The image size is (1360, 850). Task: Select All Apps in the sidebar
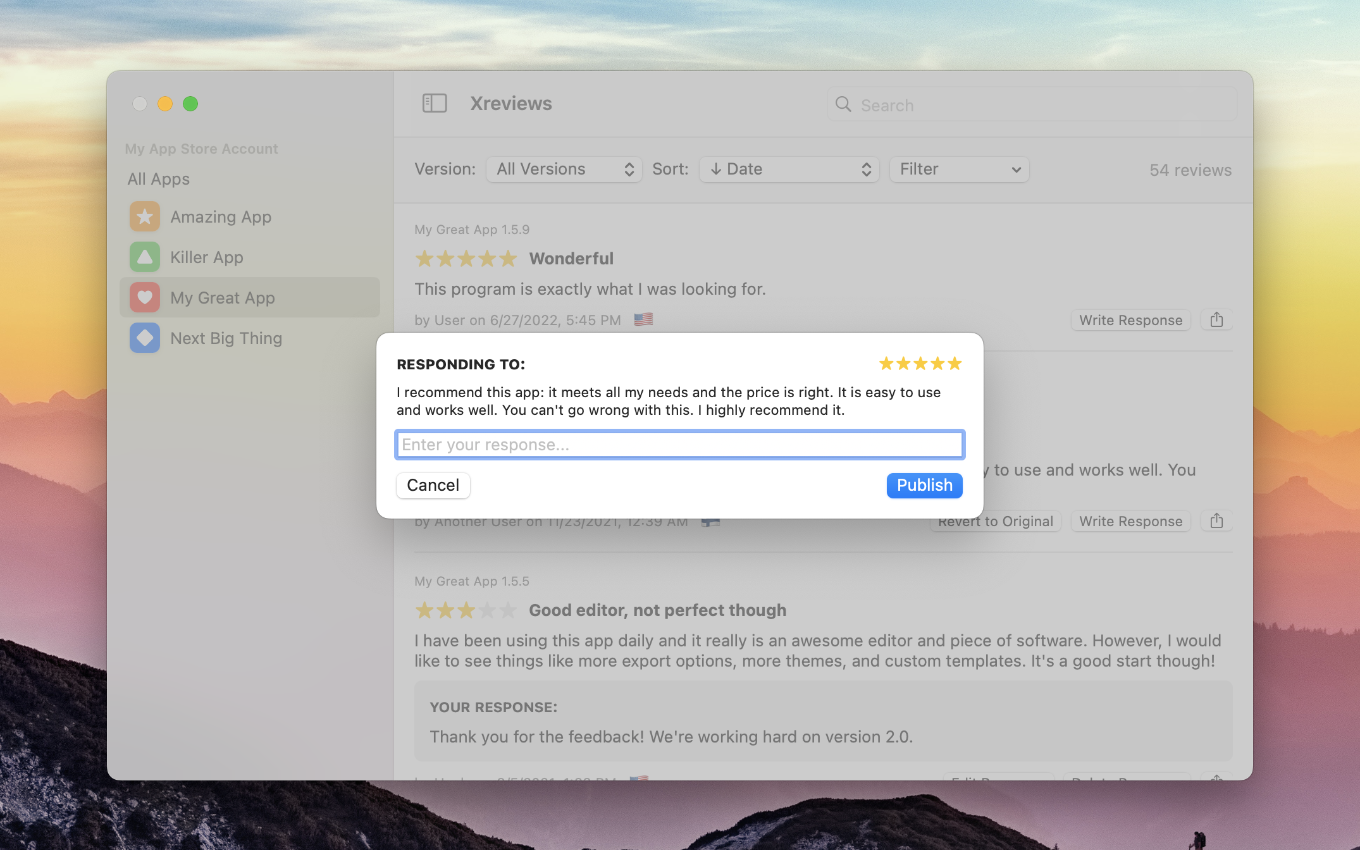tap(159, 179)
